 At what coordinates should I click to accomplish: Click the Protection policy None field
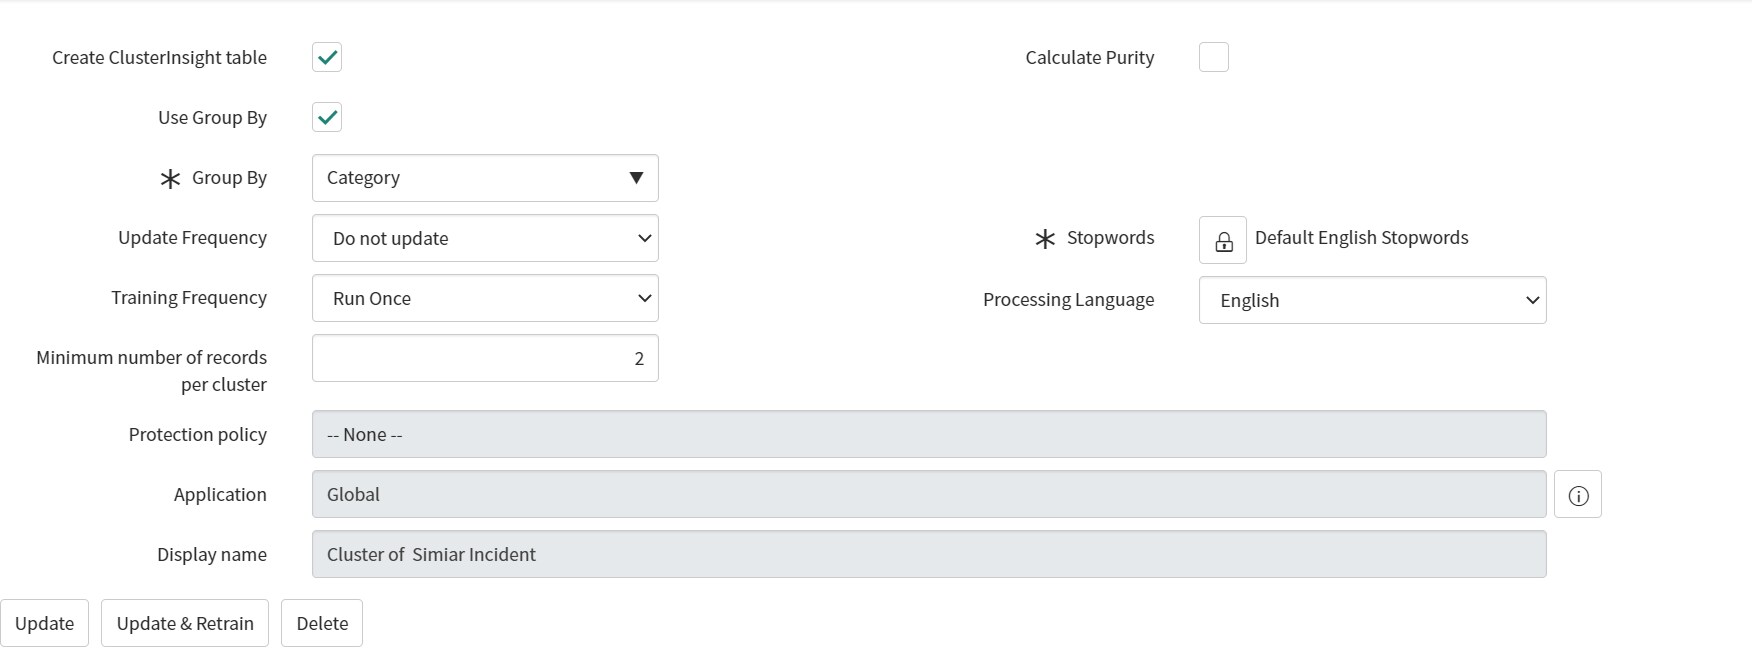929,434
